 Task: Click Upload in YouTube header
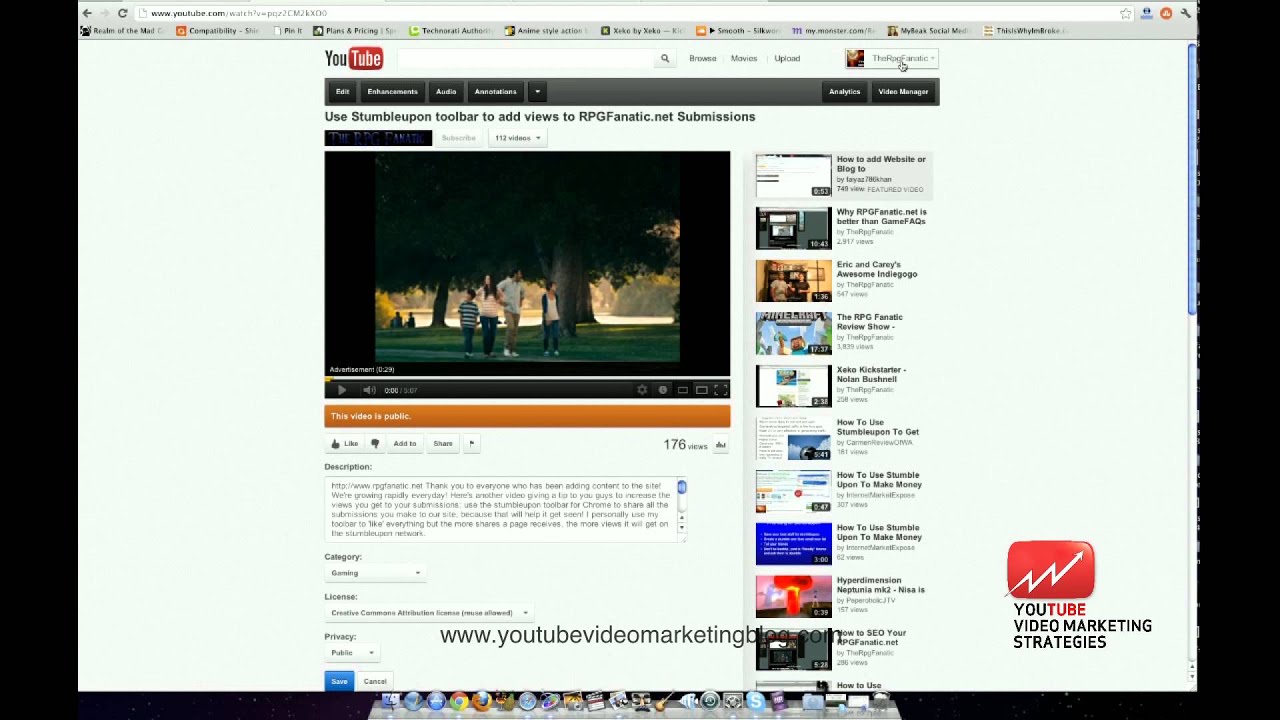pos(787,59)
